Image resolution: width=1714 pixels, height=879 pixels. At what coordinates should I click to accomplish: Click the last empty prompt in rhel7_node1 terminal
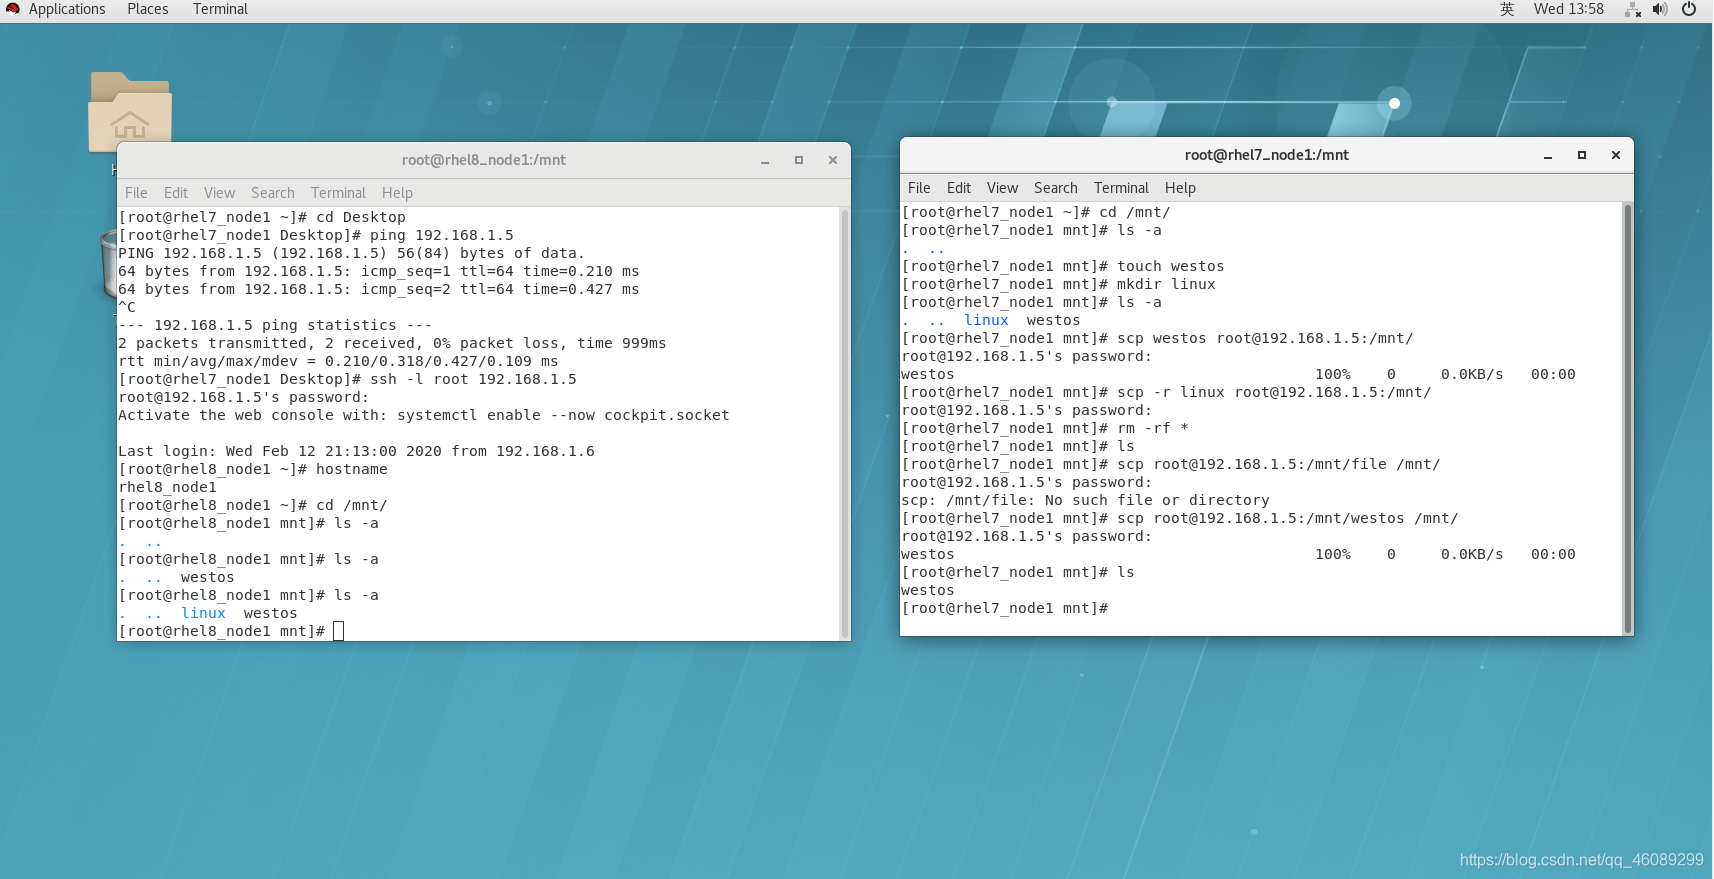pyautogui.click(x=1005, y=608)
